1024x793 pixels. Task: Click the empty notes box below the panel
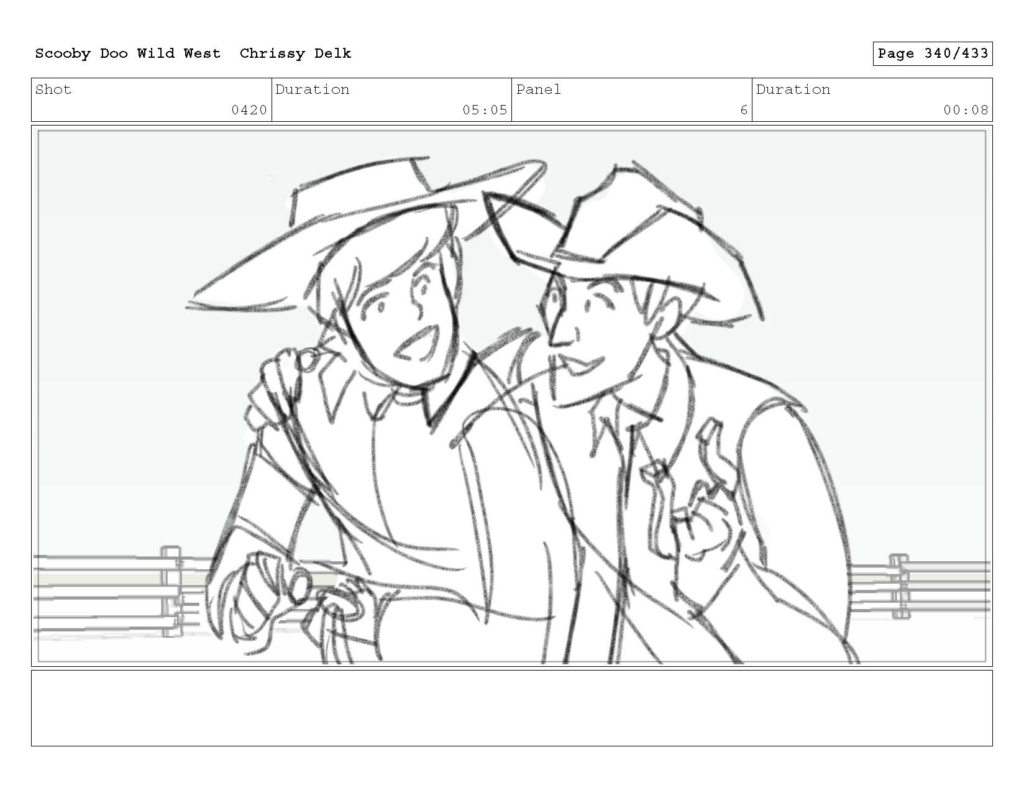[x=512, y=708]
